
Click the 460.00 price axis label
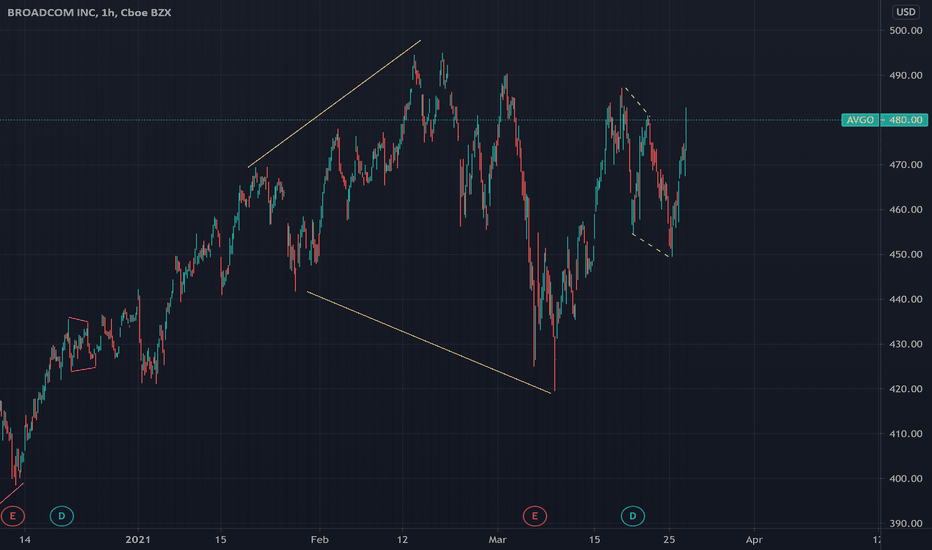point(905,209)
